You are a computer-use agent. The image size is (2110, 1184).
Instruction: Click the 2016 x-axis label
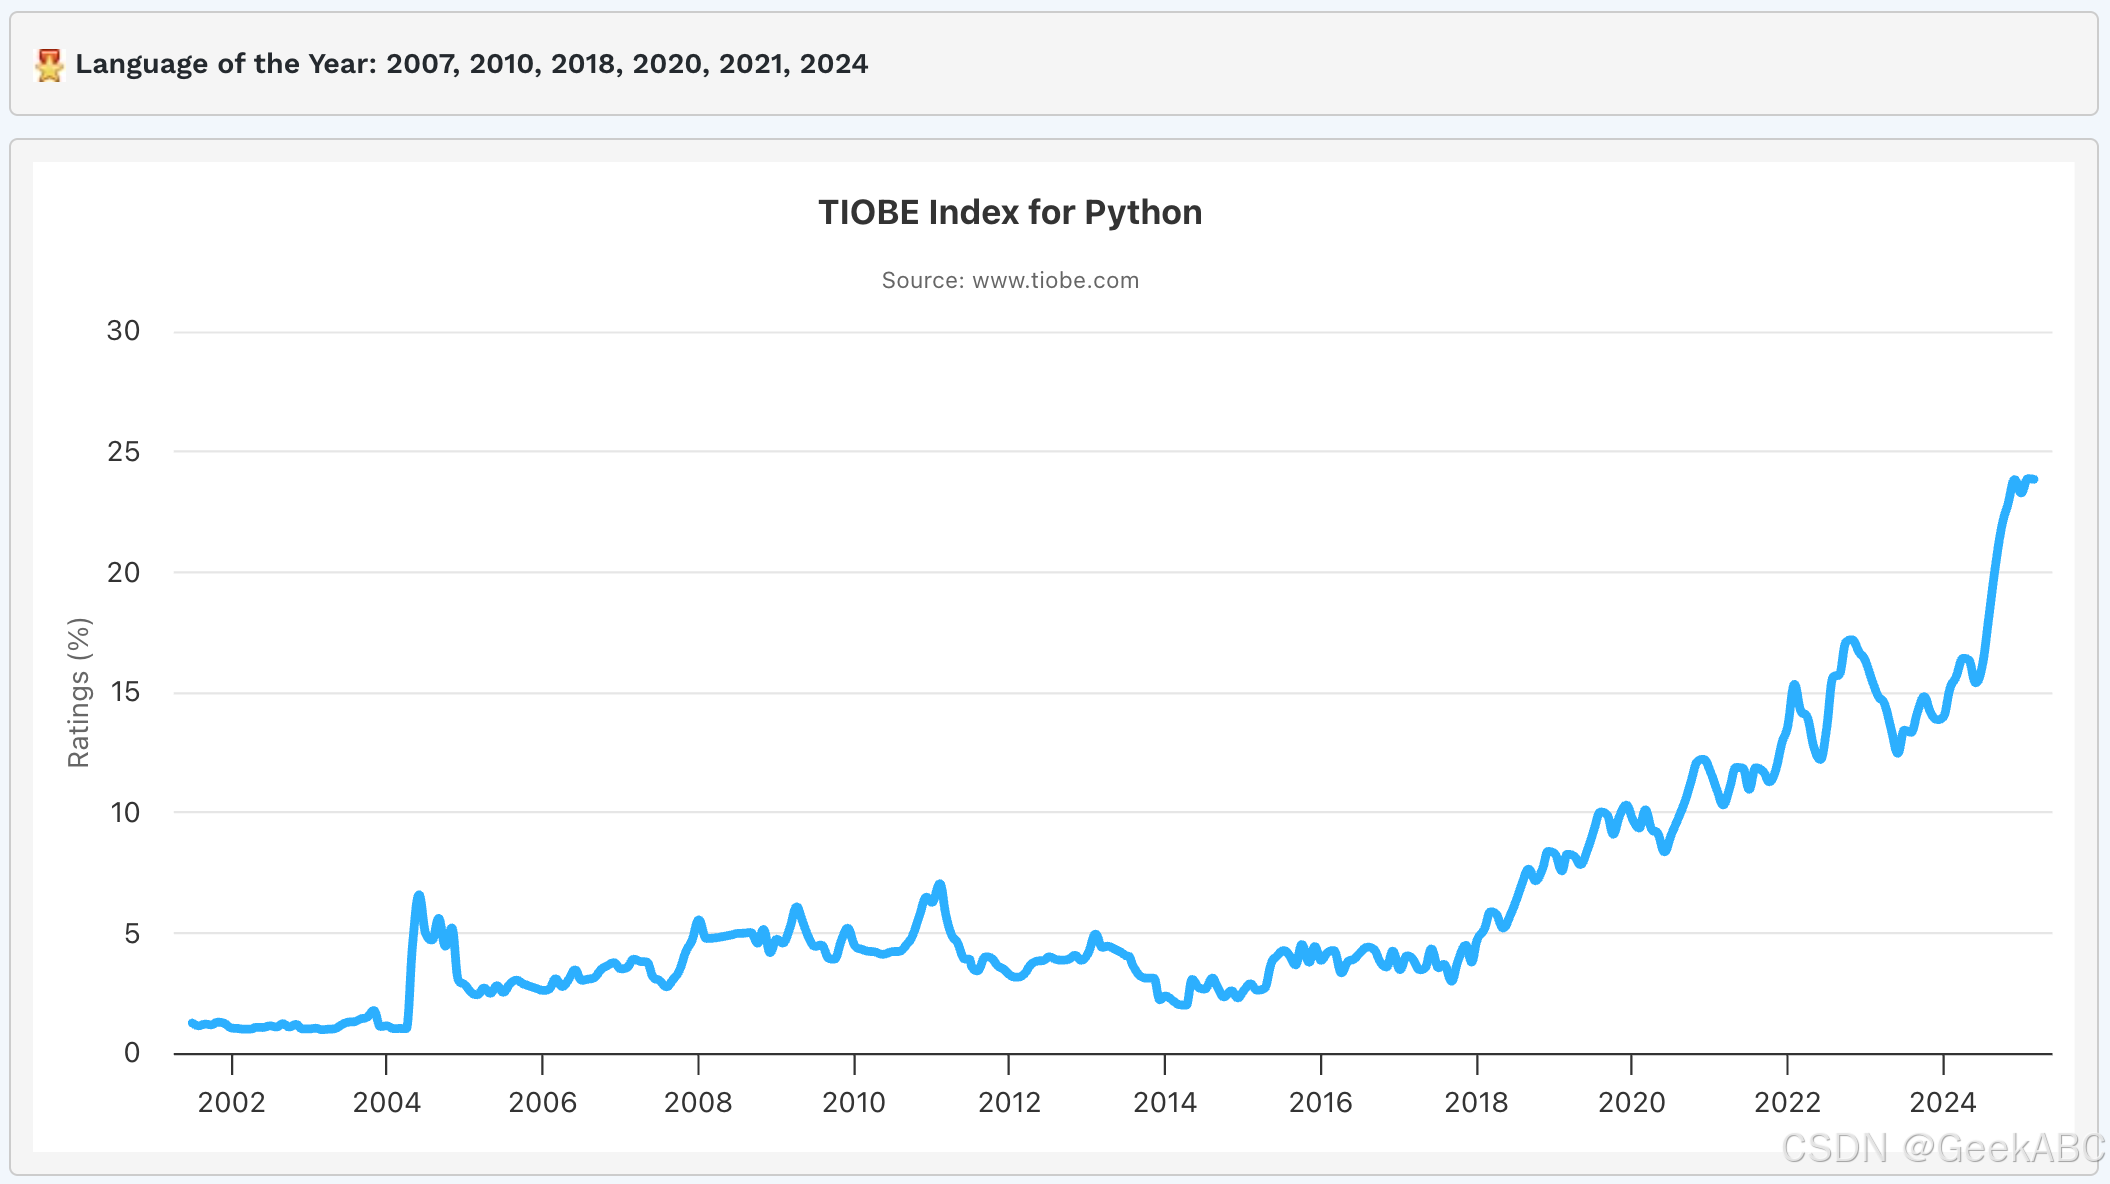click(x=1320, y=1102)
